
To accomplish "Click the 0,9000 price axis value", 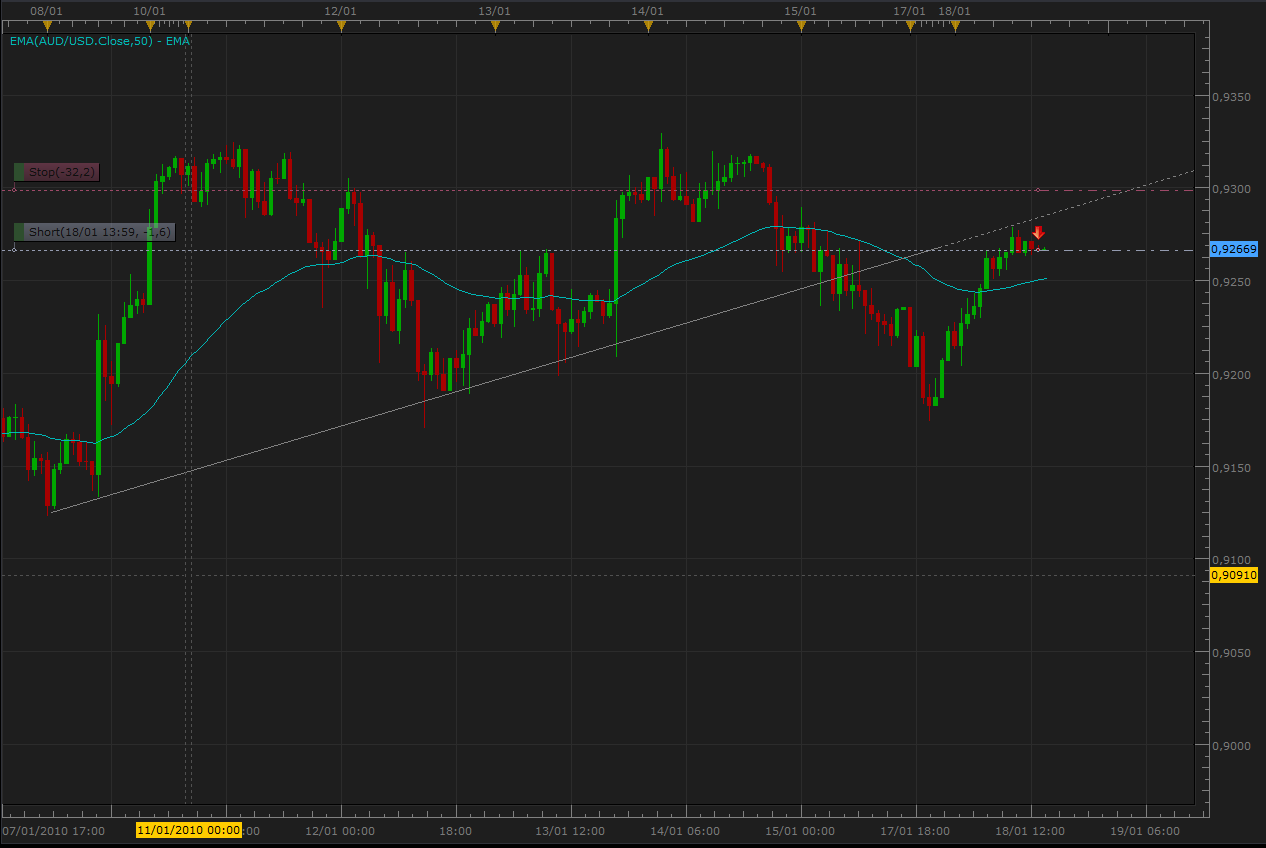I will 1231,746.
